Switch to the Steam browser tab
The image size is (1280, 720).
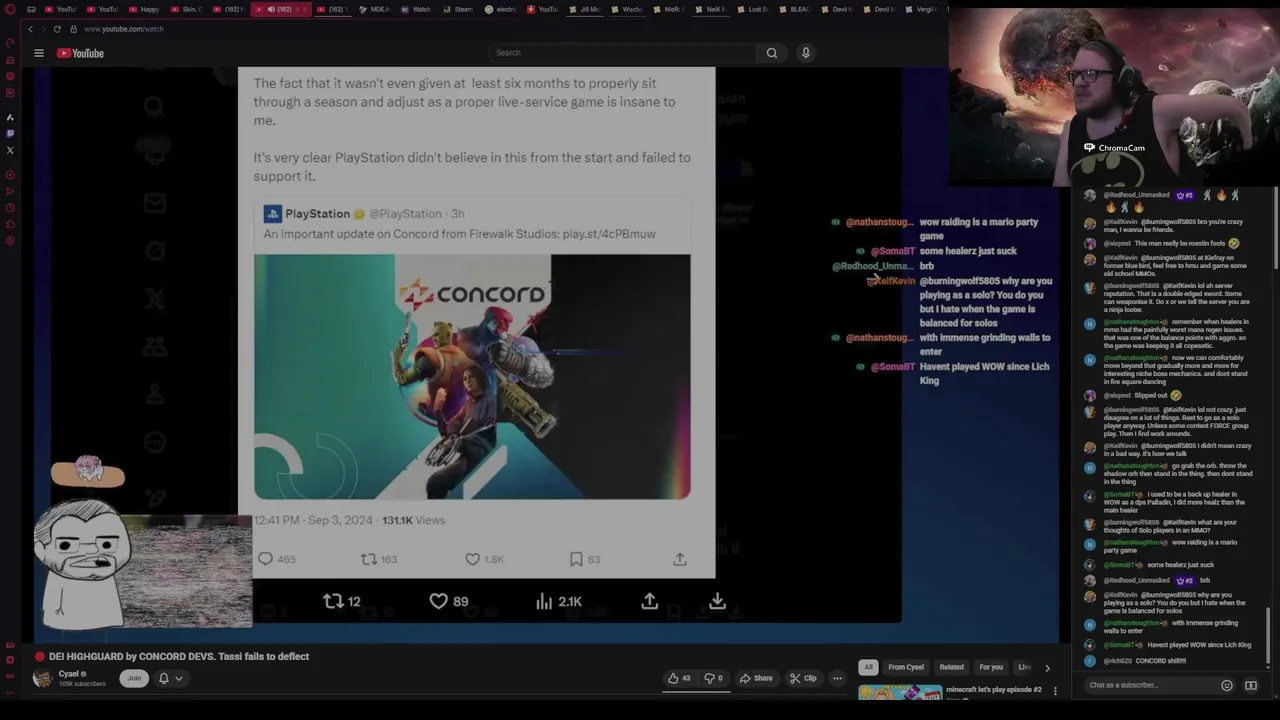click(458, 10)
